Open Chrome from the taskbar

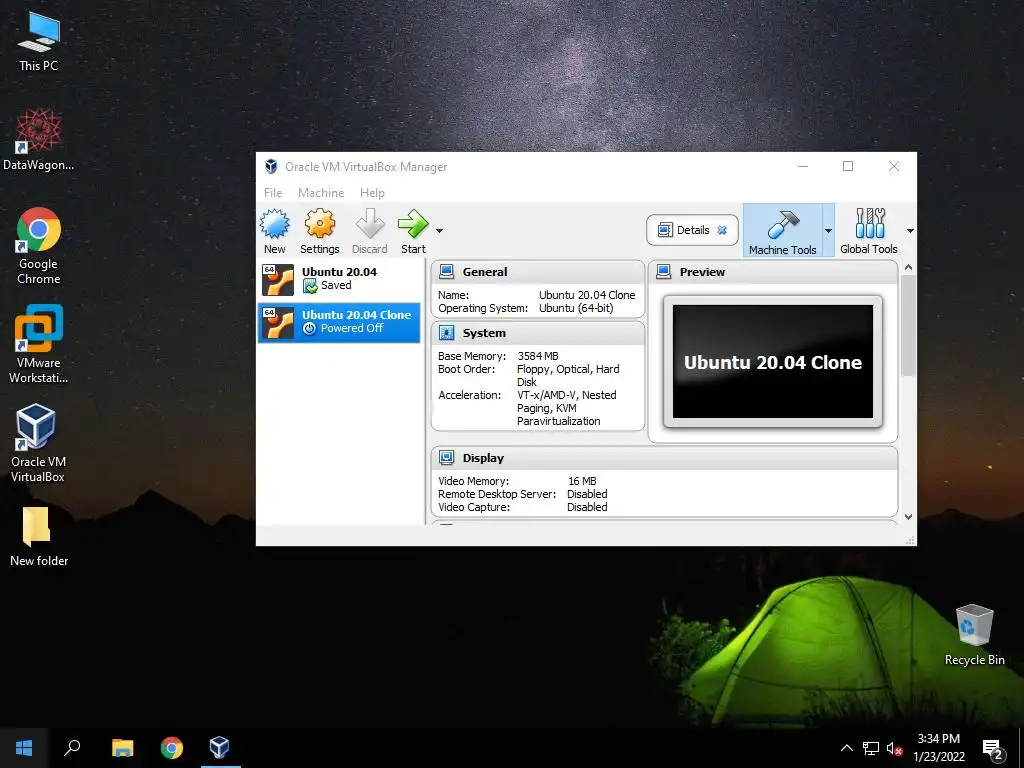click(x=172, y=748)
